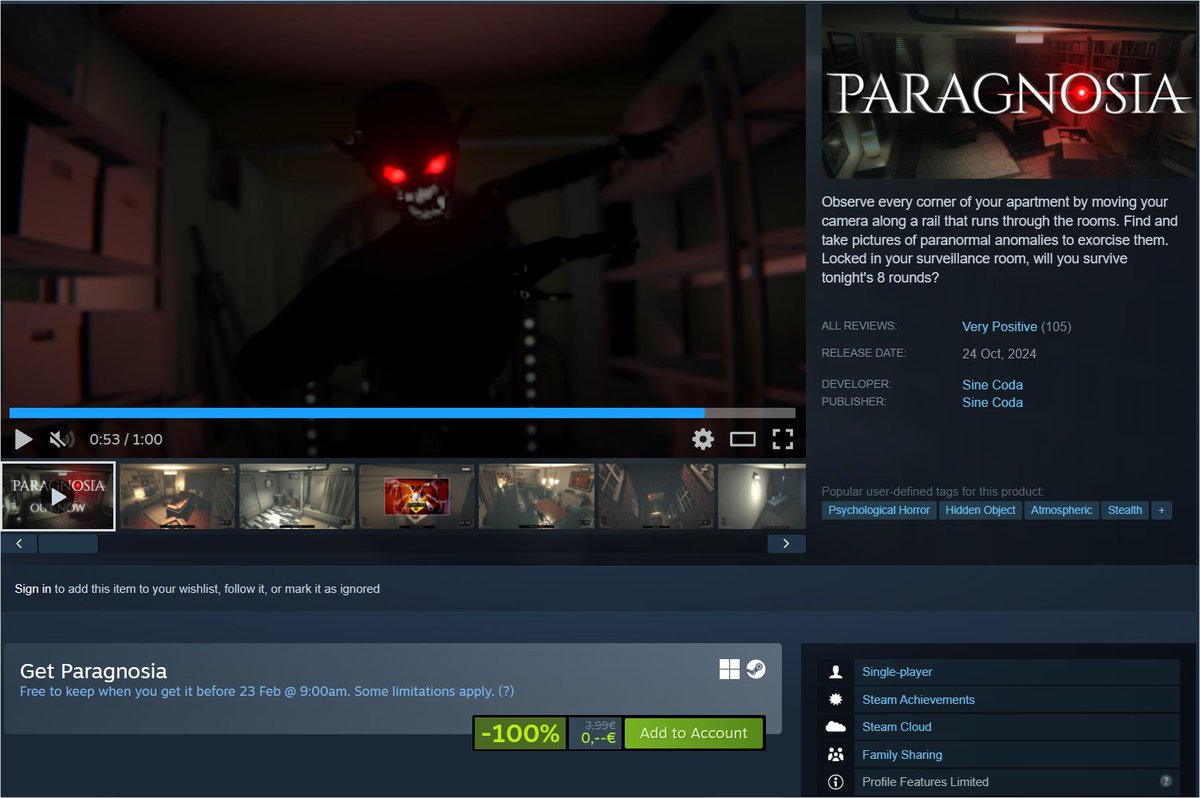This screenshot has width=1200, height=798.
Task: Click the Steam Cloud icon
Action: coord(836,727)
